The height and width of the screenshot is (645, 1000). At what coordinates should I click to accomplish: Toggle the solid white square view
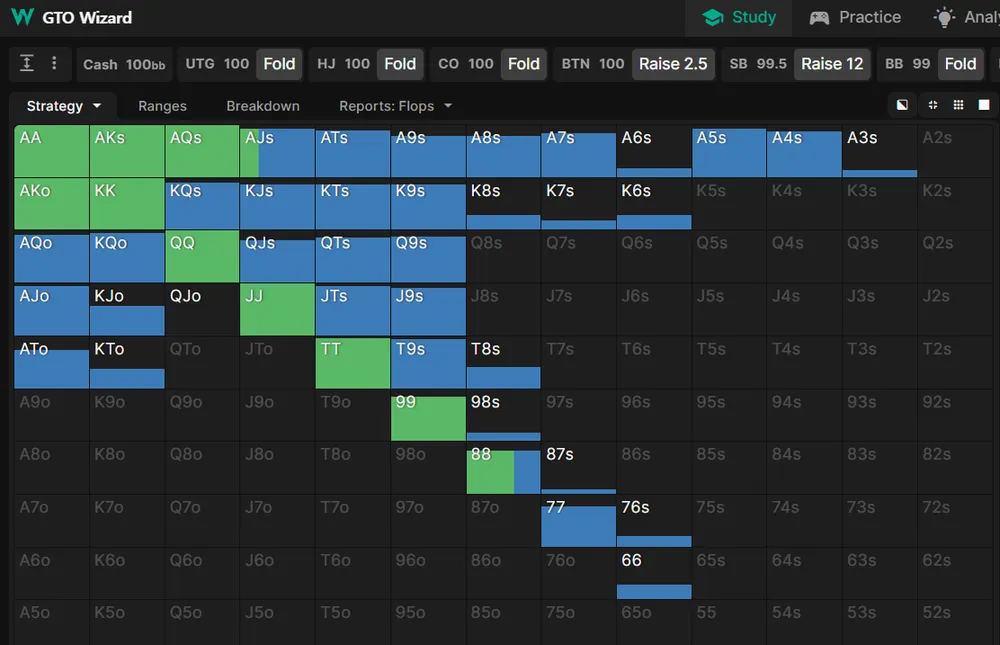point(984,105)
